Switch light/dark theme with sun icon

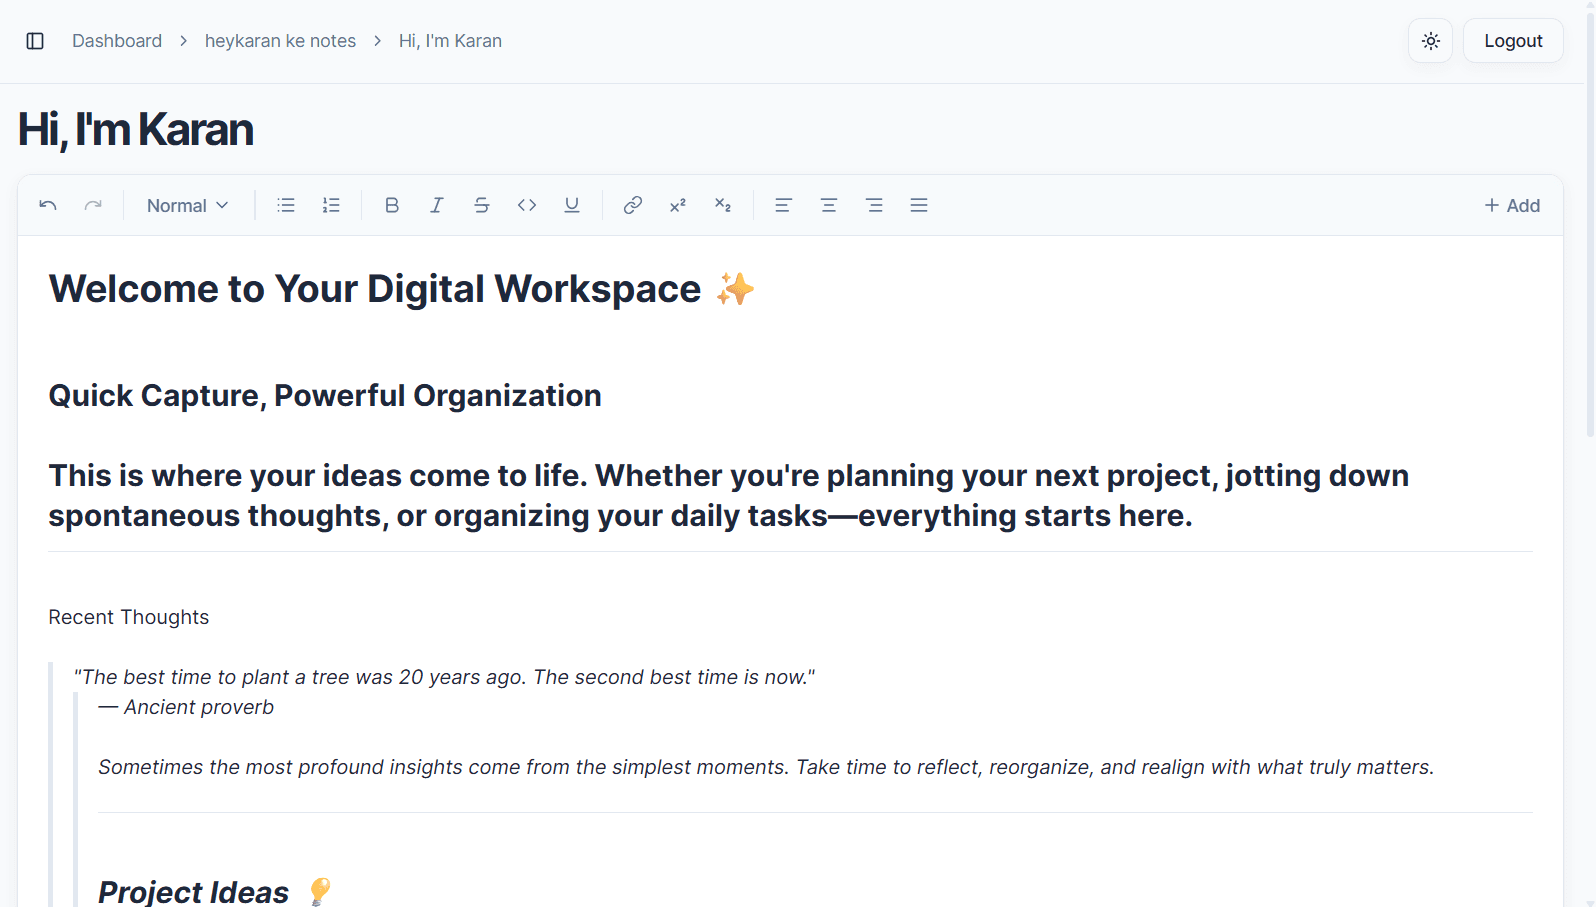pyautogui.click(x=1431, y=41)
